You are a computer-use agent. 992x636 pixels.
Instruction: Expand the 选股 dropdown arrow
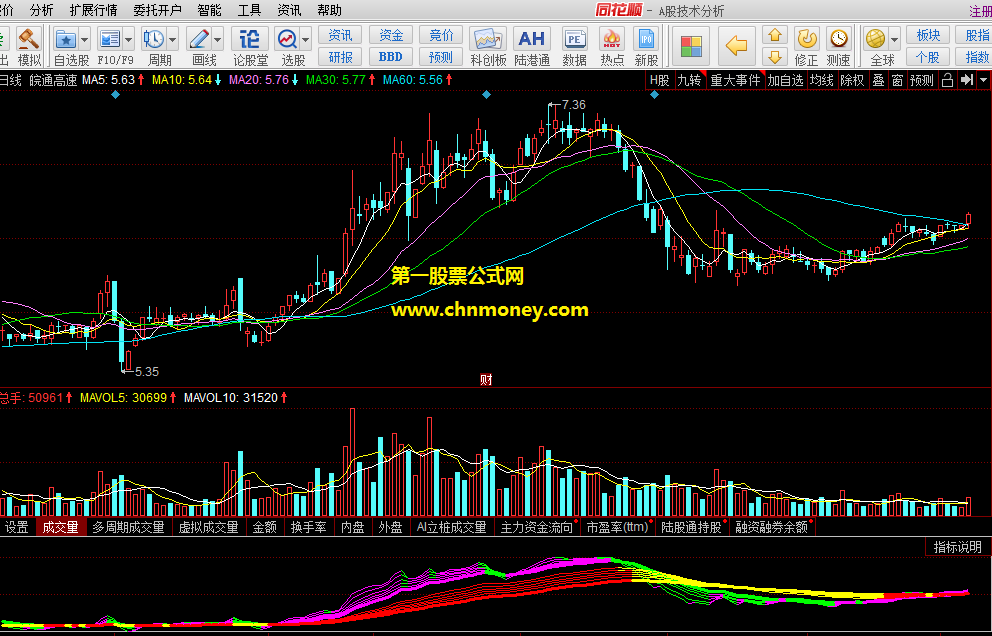pyautogui.click(x=306, y=39)
